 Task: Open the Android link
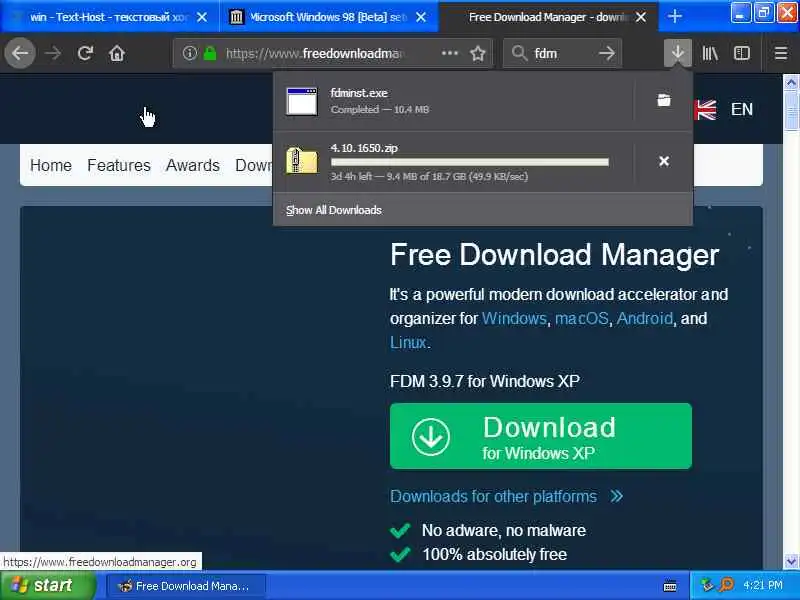point(645,318)
